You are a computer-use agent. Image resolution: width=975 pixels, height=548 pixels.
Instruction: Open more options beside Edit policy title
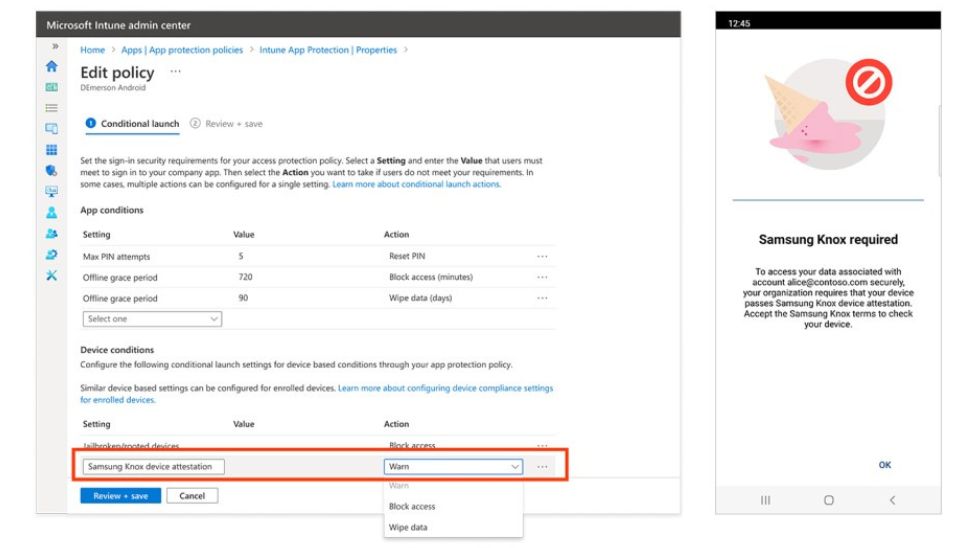(x=175, y=72)
